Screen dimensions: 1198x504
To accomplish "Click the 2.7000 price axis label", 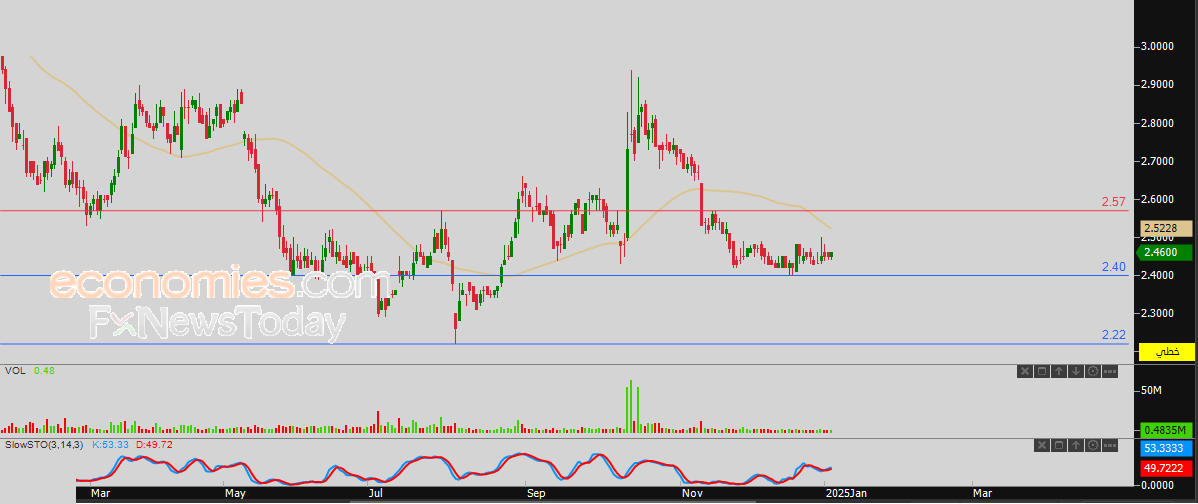I will 1159,162.
